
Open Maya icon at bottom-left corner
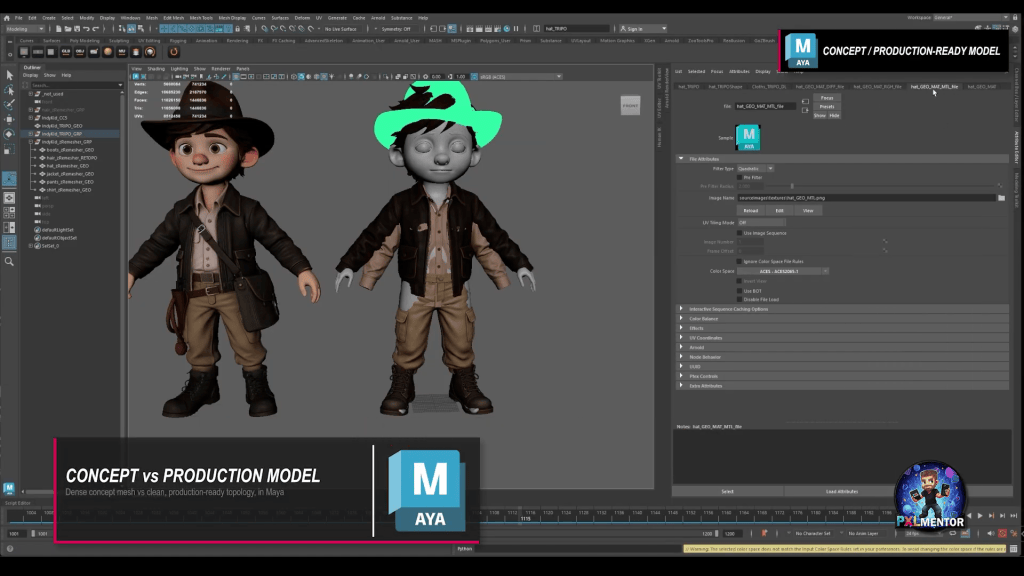[x=9, y=488]
